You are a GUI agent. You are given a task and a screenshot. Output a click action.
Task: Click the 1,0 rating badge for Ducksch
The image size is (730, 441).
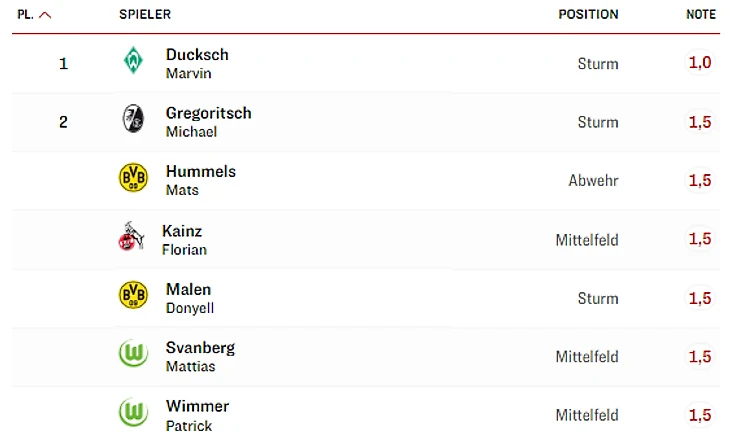pyautogui.click(x=699, y=62)
